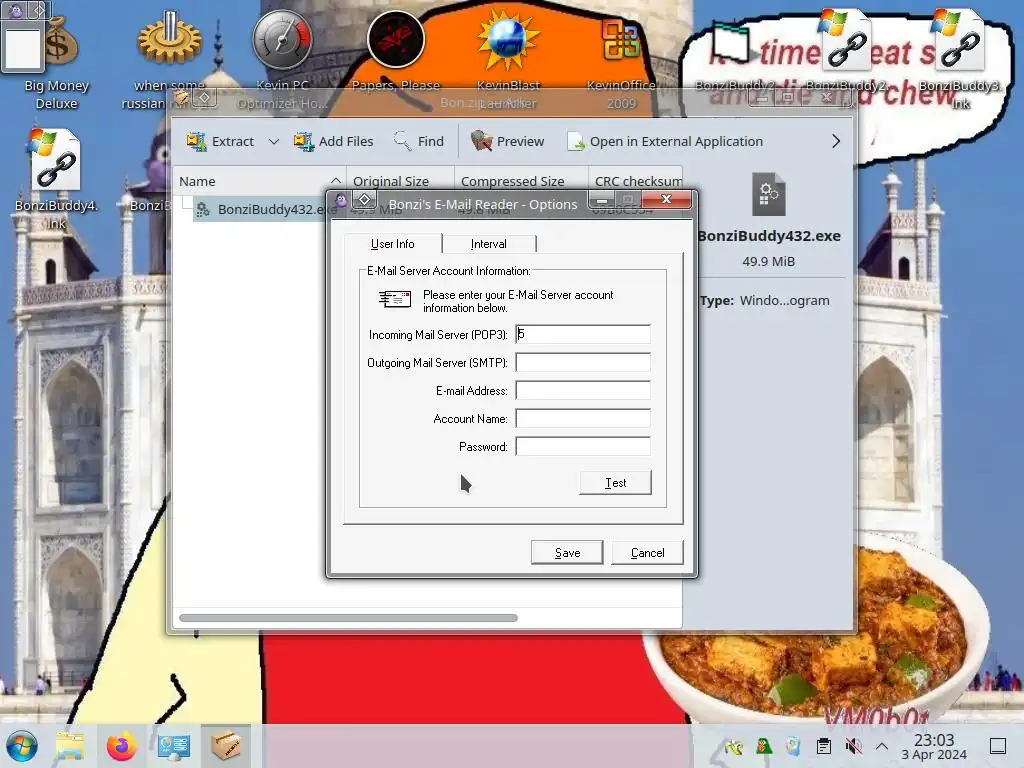Switch to the User Info tab
Screen dimensions: 1024x768
(392, 244)
